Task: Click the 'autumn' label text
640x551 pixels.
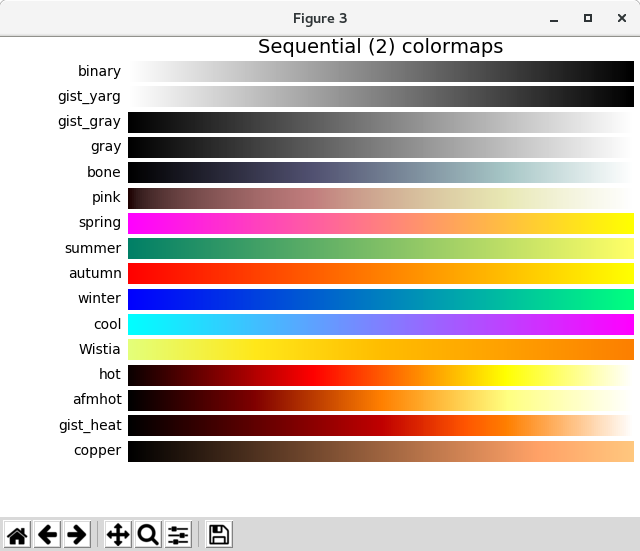Action: [95, 273]
